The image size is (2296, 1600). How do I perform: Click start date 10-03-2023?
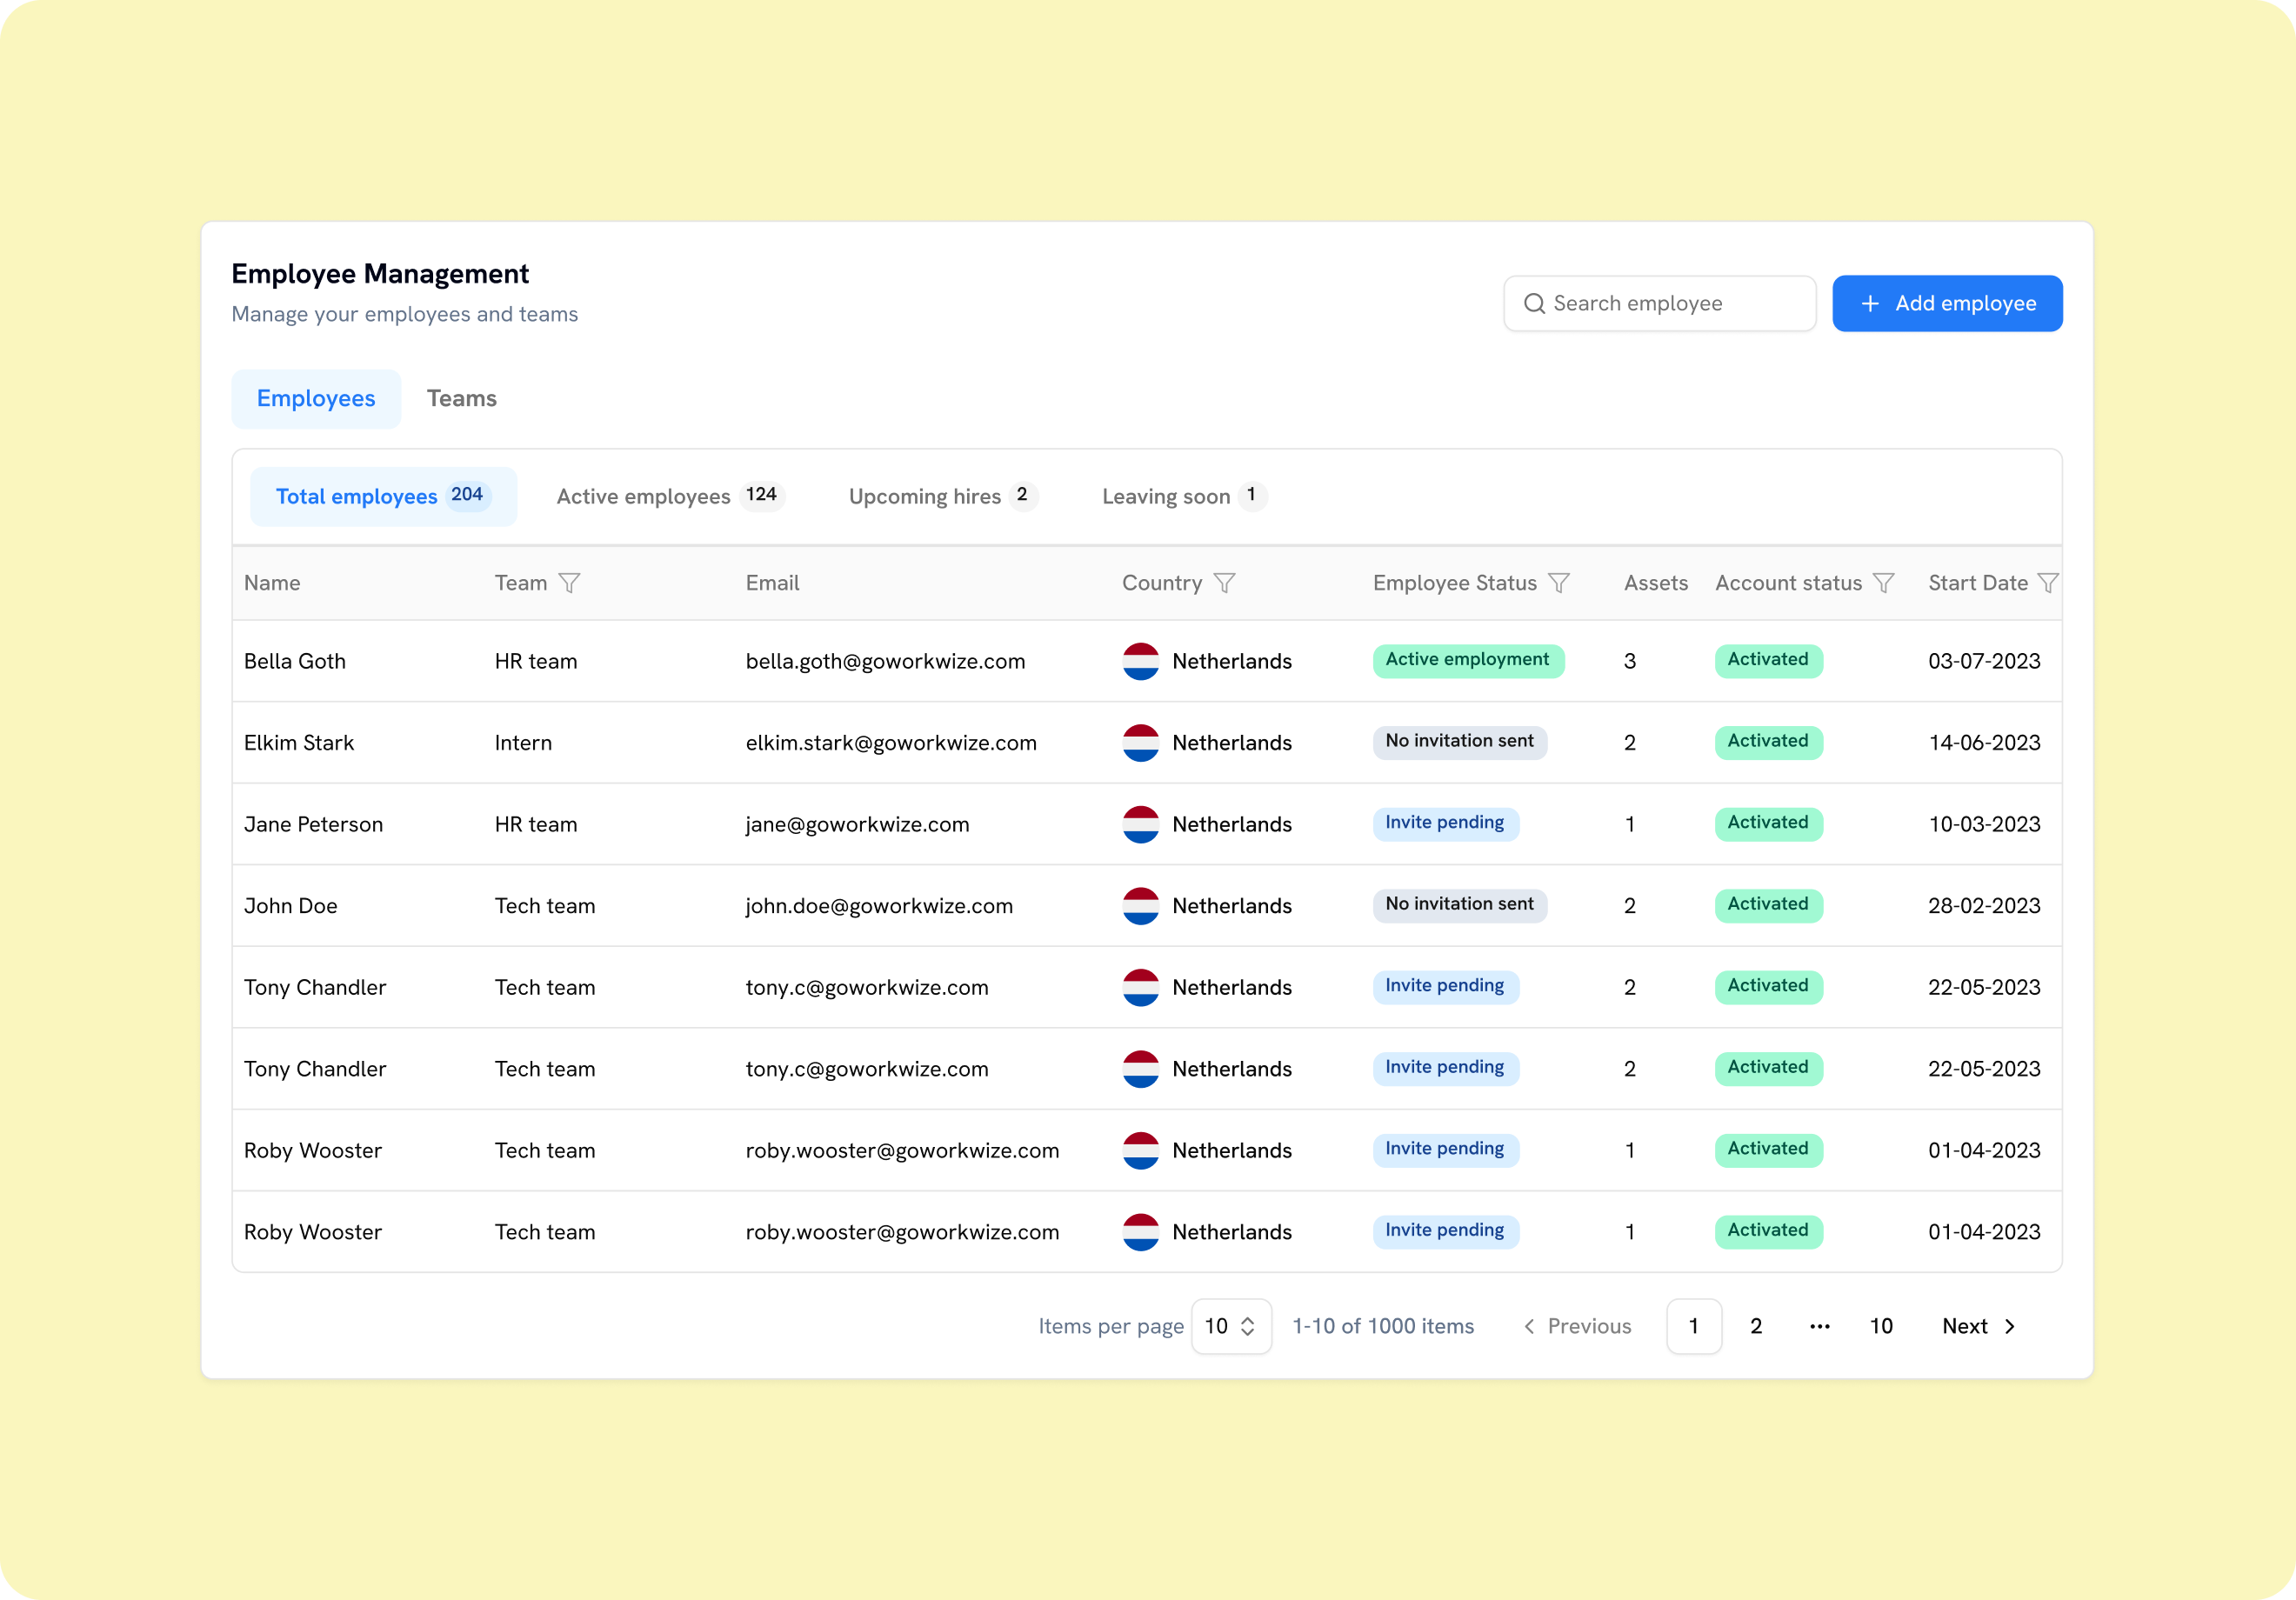tap(1984, 824)
